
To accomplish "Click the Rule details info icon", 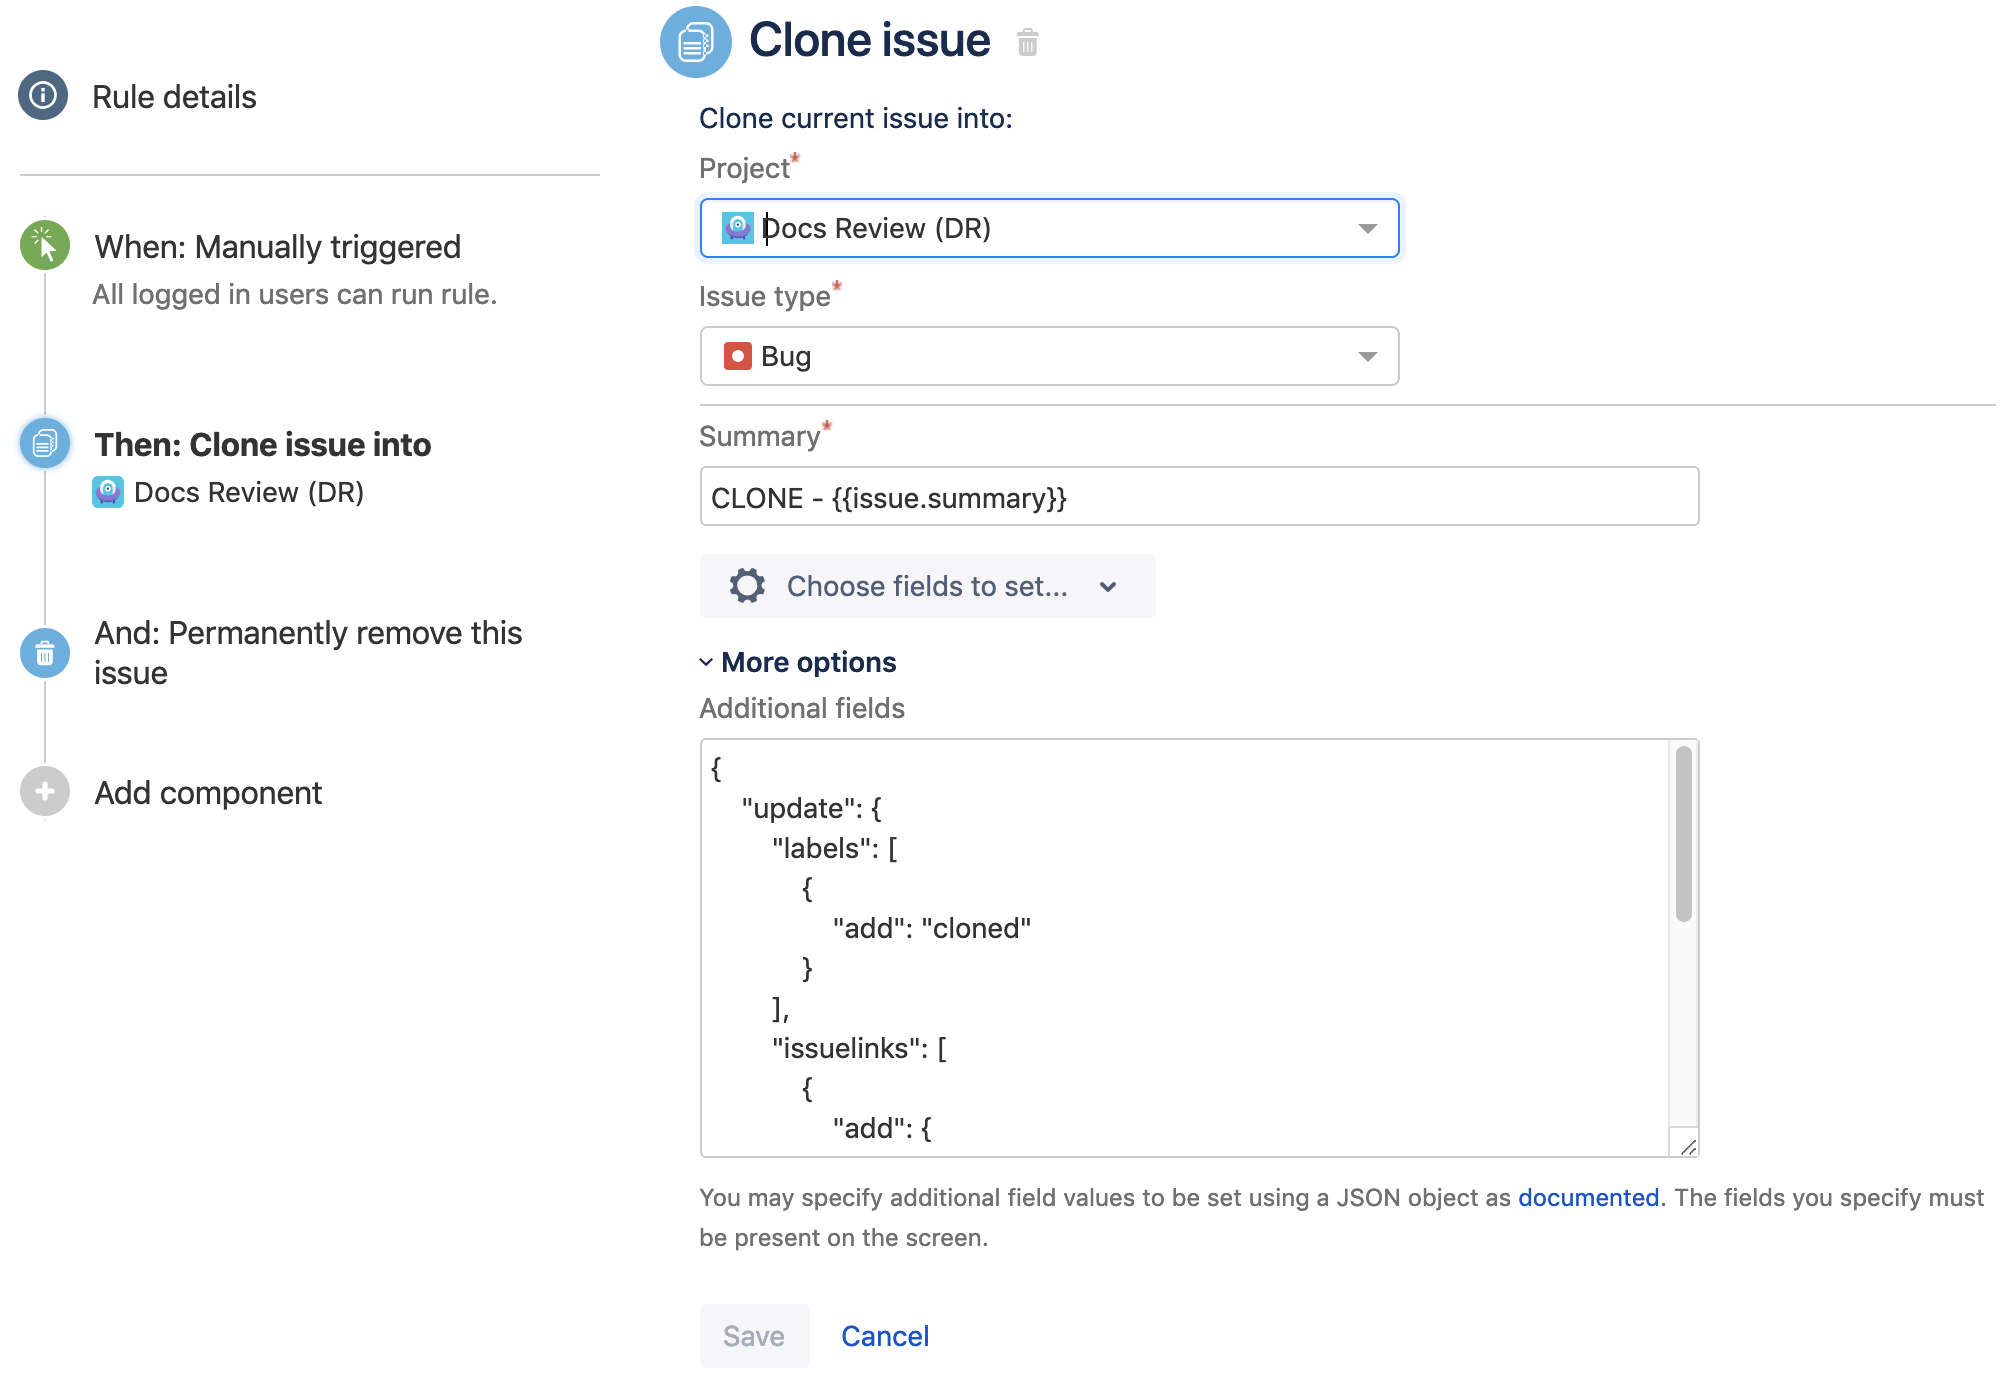I will [43, 96].
